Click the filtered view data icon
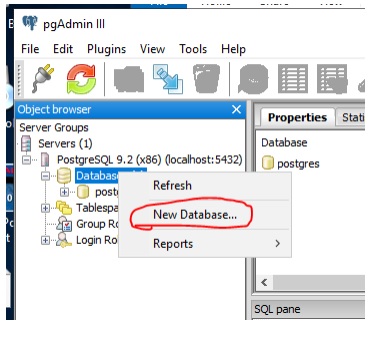Viewport: 391px width, 363px height. tap(332, 79)
